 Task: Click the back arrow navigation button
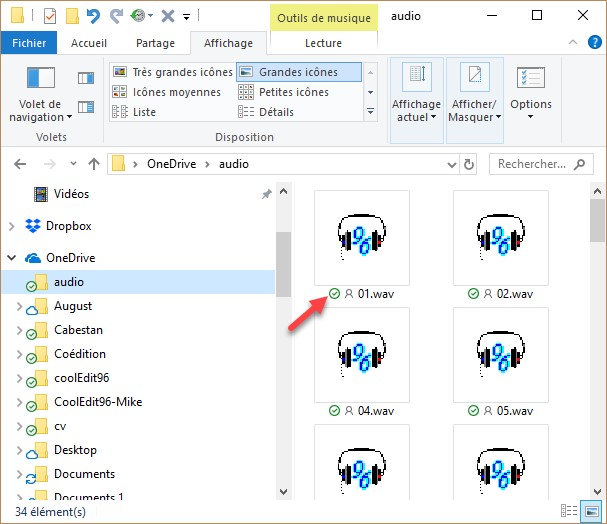(21, 163)
